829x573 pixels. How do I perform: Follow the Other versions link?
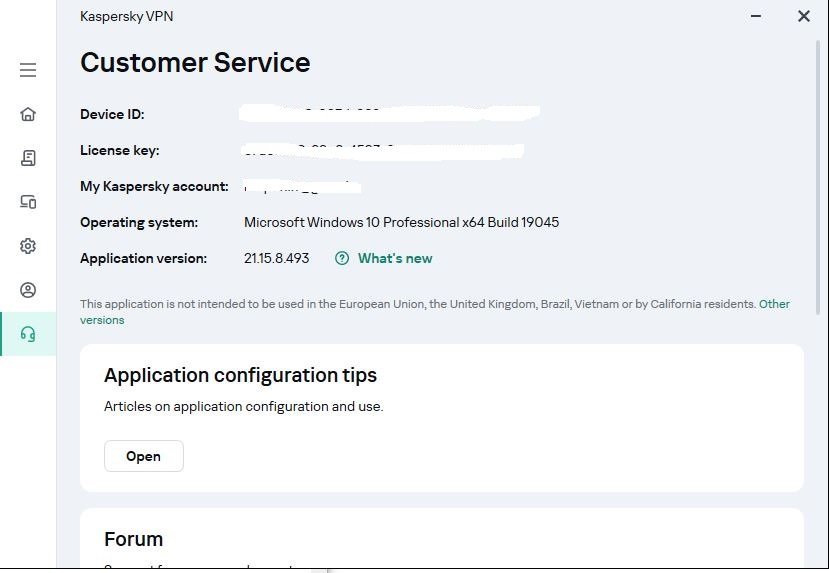(774, 304)
